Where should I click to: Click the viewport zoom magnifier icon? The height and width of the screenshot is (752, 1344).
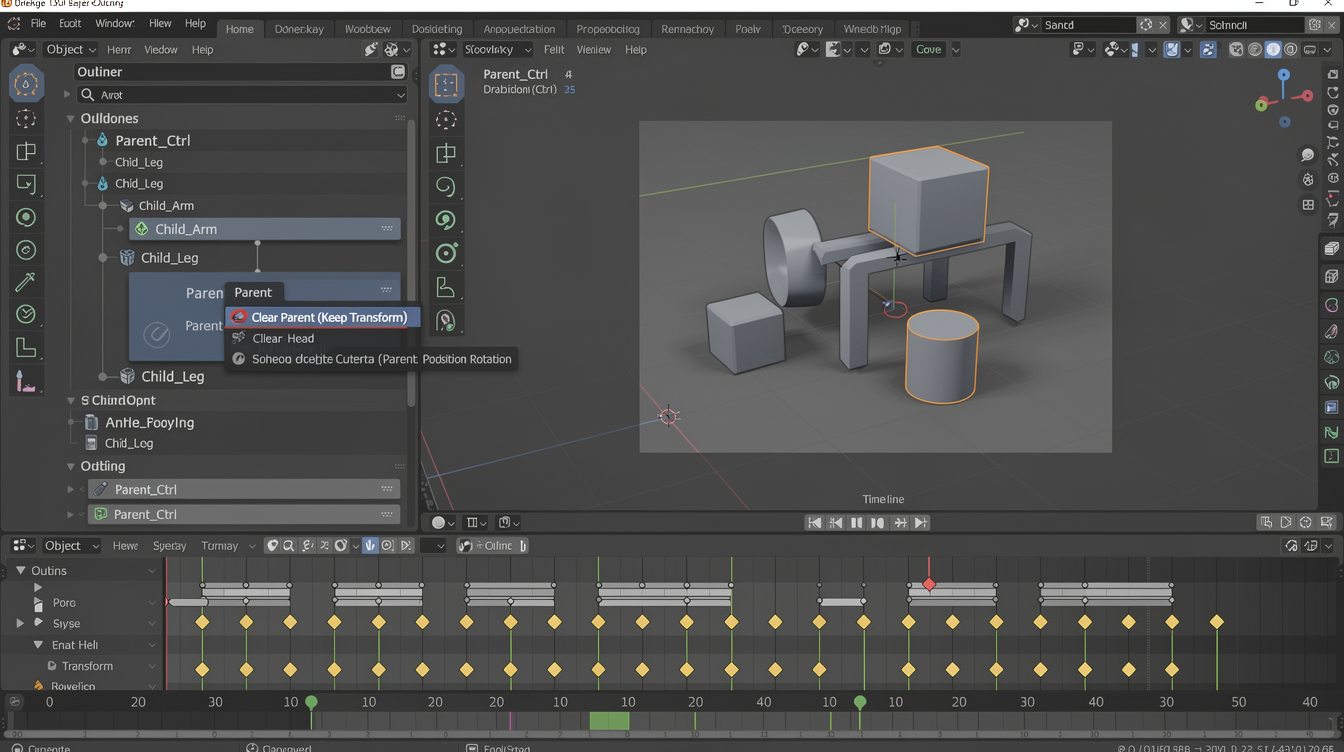(x=1307, y=155)
